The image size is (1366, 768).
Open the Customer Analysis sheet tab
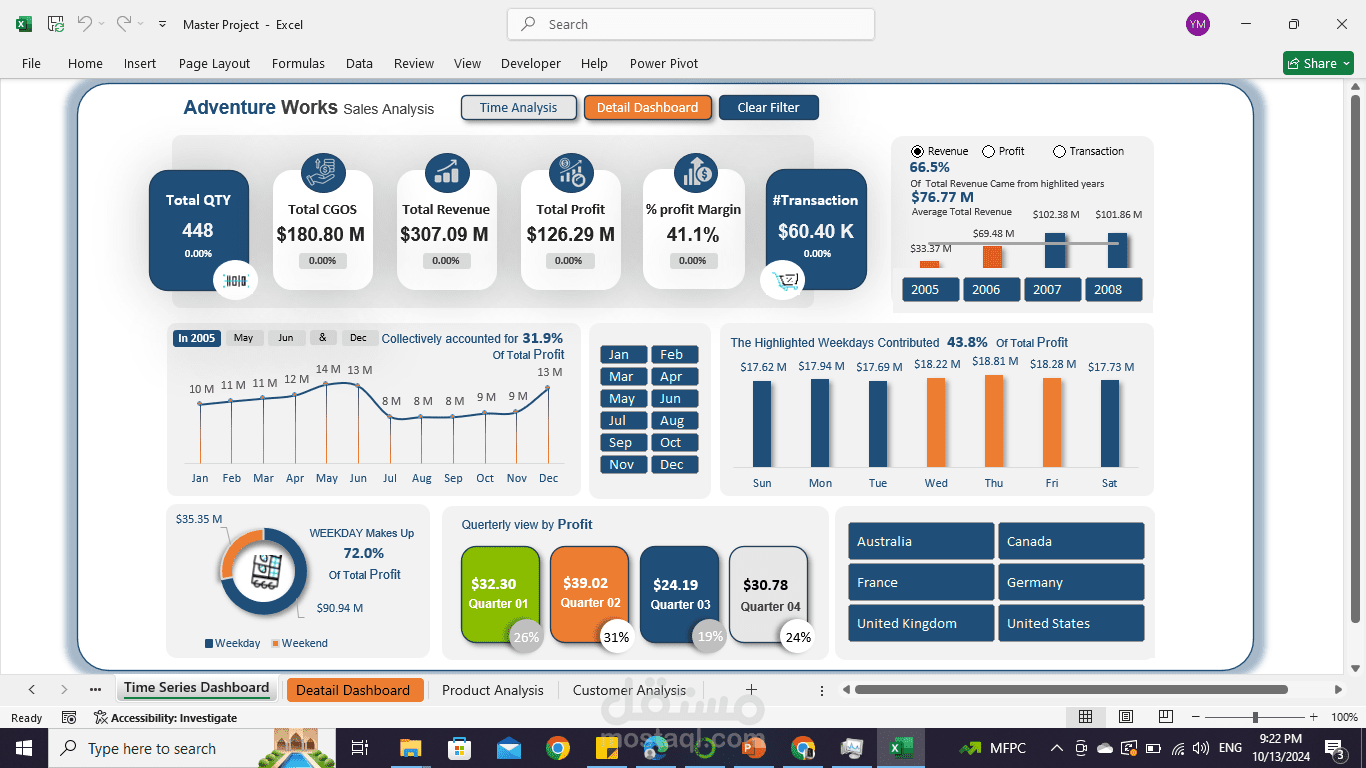[x=629, y=690]
